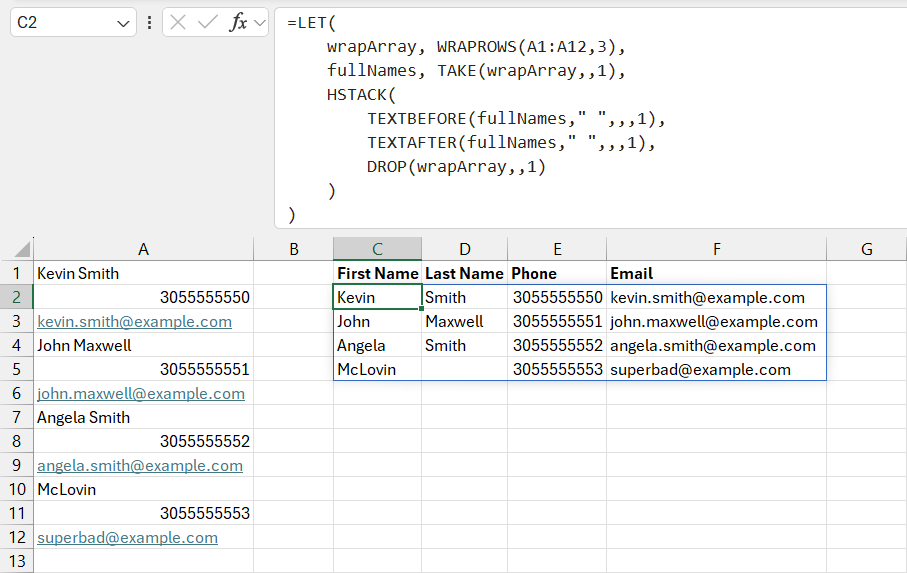
Task: Select row 7 header
Action: pos(16,417)
